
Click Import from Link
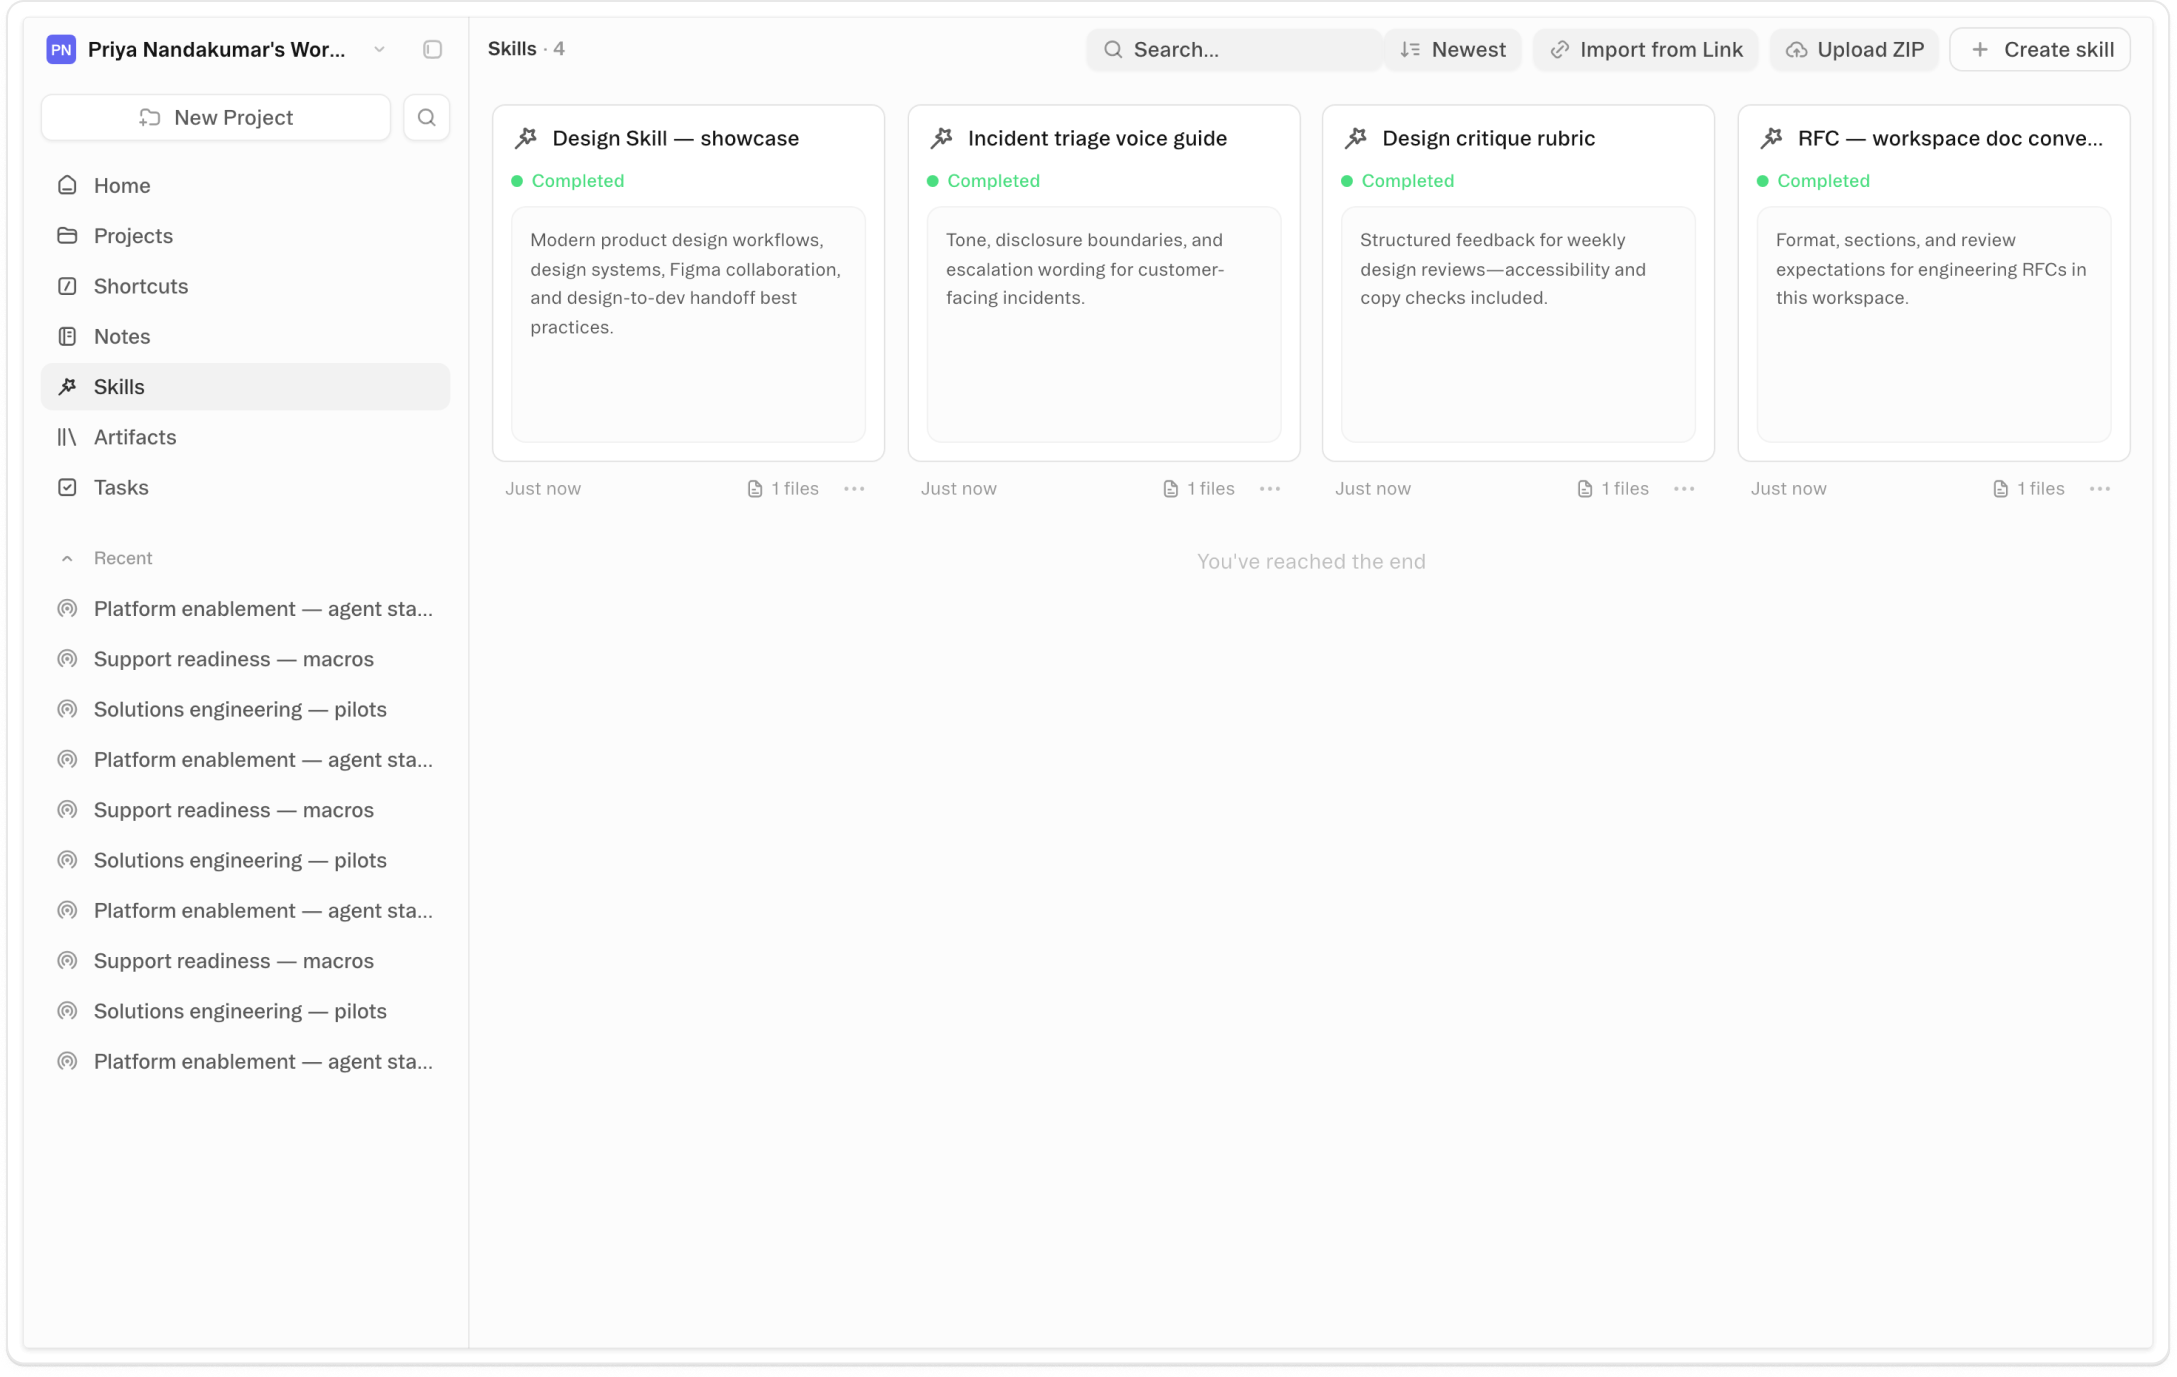(x=1646, y=50)
